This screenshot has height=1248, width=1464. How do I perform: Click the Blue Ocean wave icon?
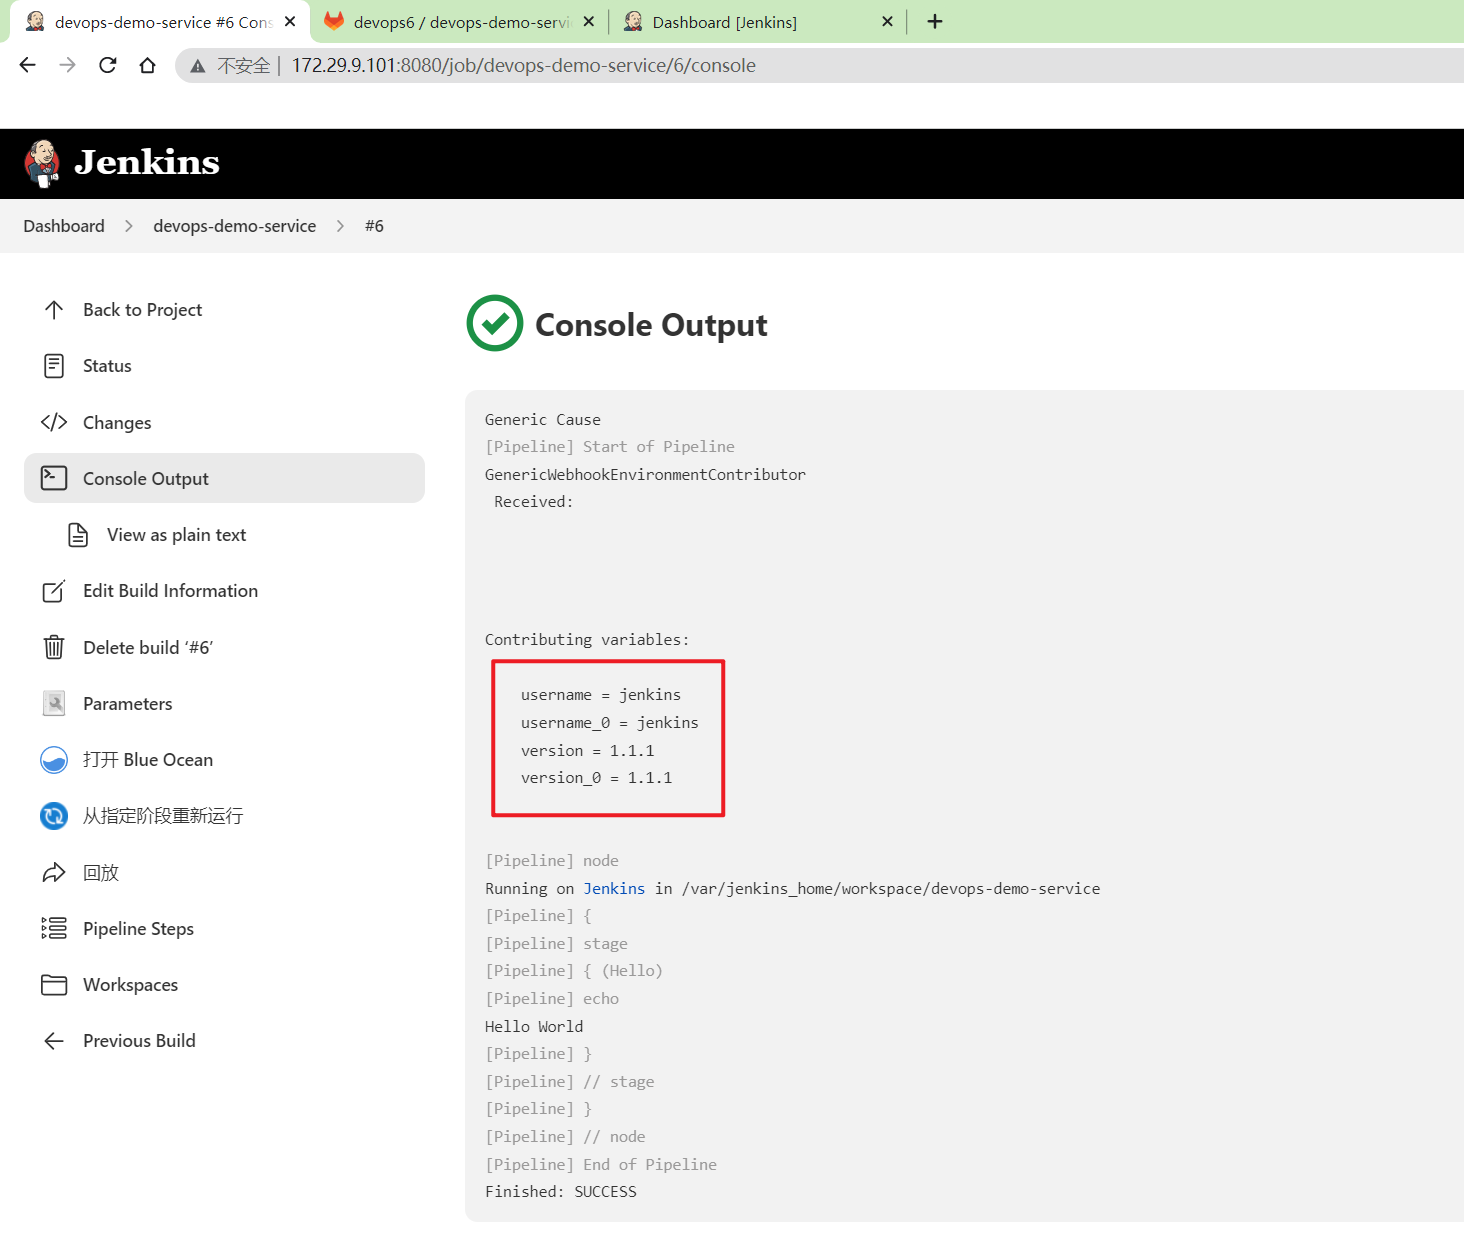click(54, 760)
